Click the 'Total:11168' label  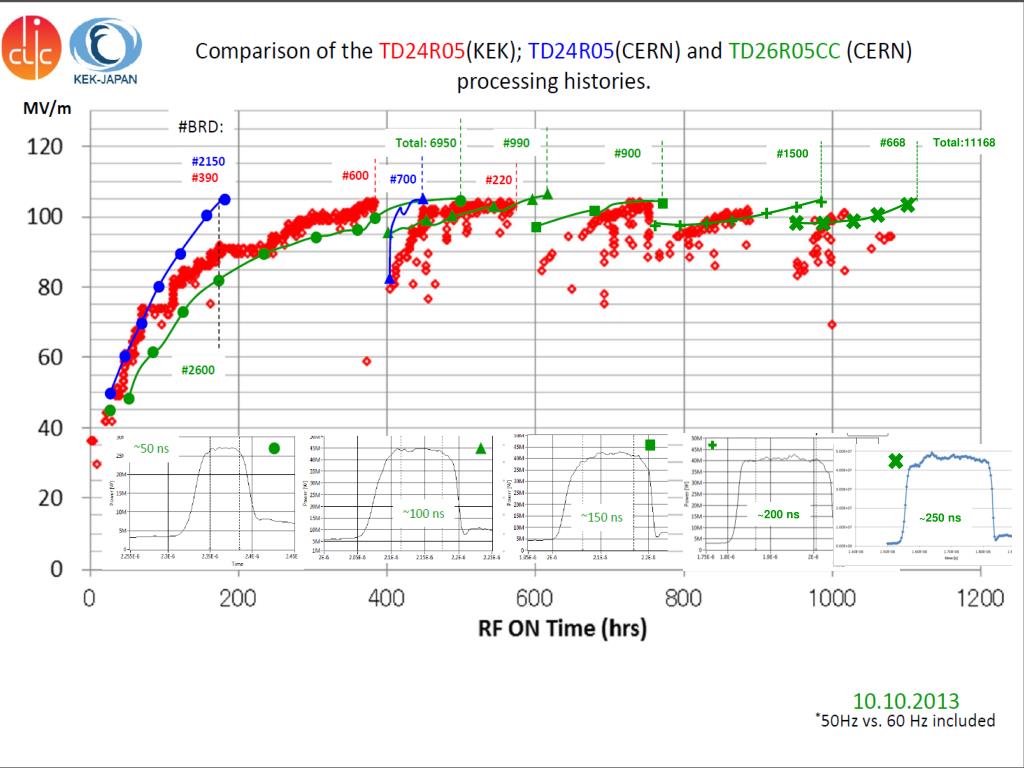pos(964,142)
